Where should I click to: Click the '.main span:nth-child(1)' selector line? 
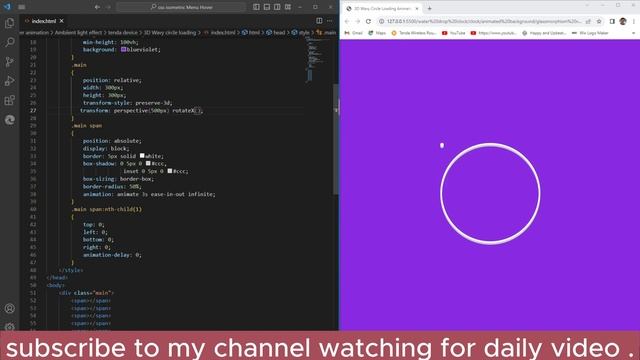(x=107, y=209)
